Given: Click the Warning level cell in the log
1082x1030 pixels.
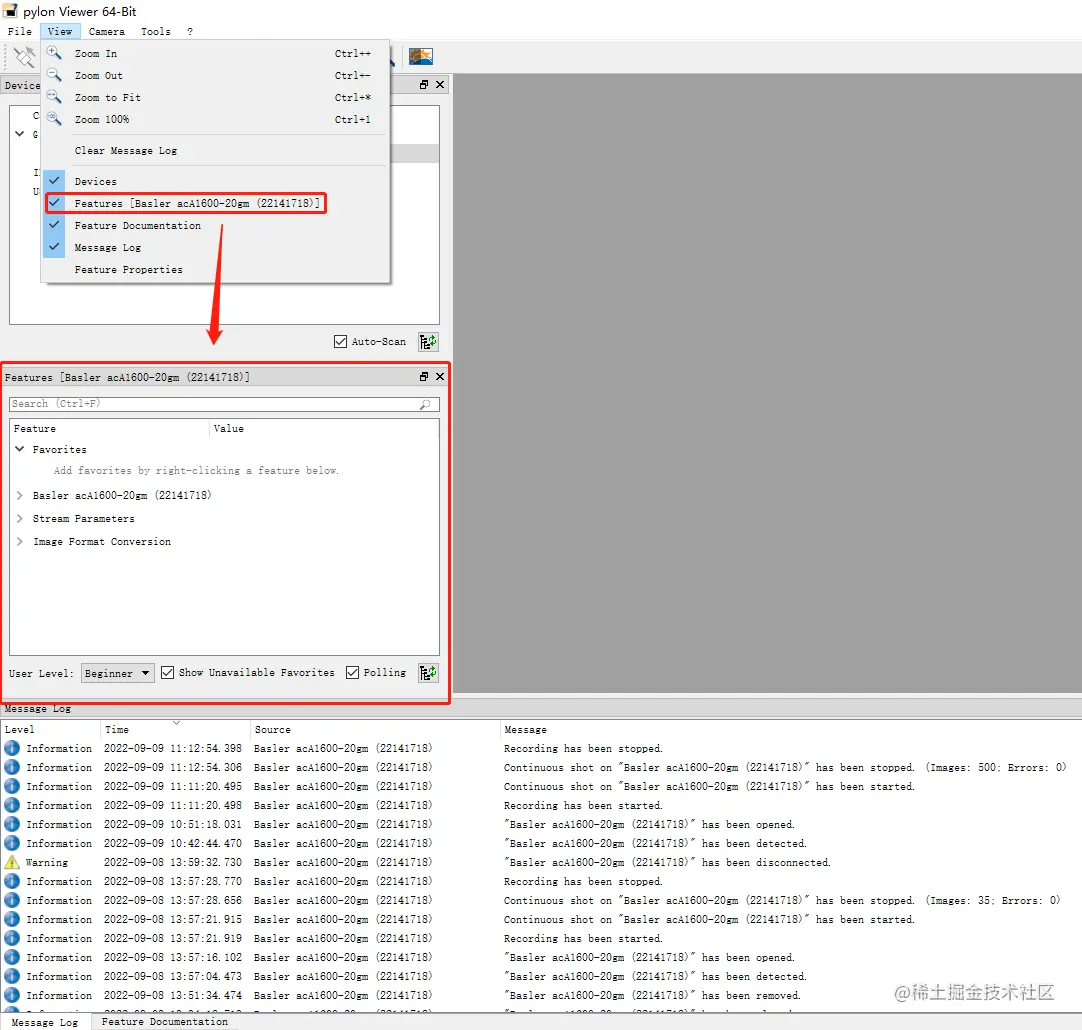Looking at the screenshot, I should [x=47, y=862].
